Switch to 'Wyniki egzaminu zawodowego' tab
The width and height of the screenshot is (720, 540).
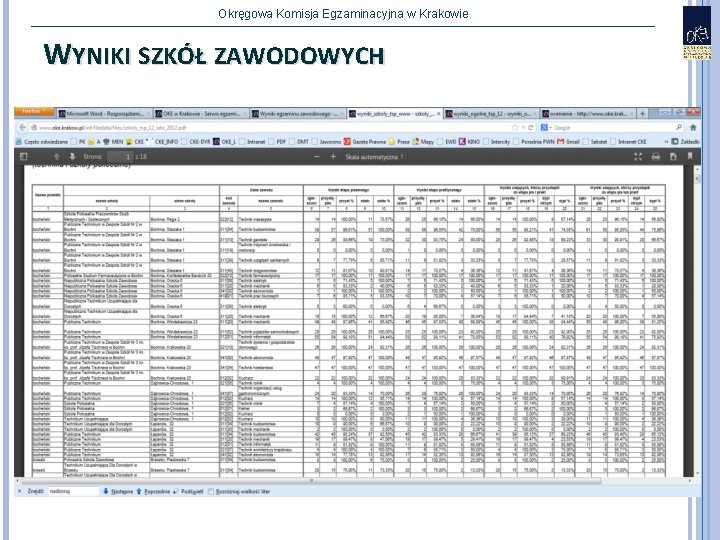pyautogui.click(x=298, y=113)
